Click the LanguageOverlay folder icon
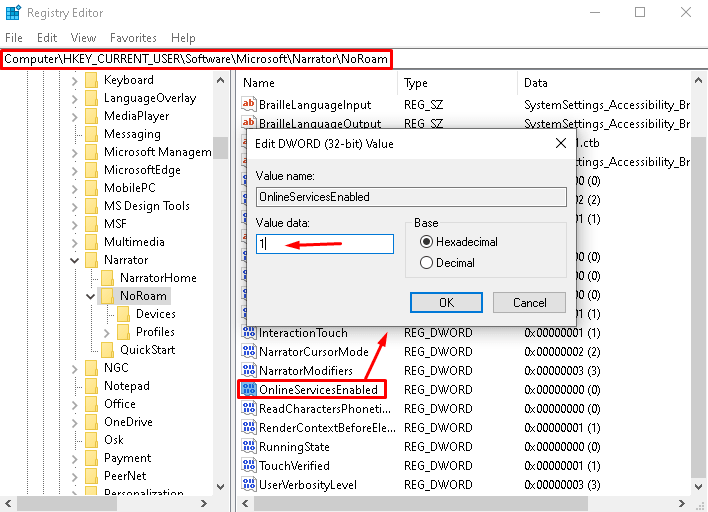Image resolution: width=708 pixels, height=512 pixels. pos(92,98)
